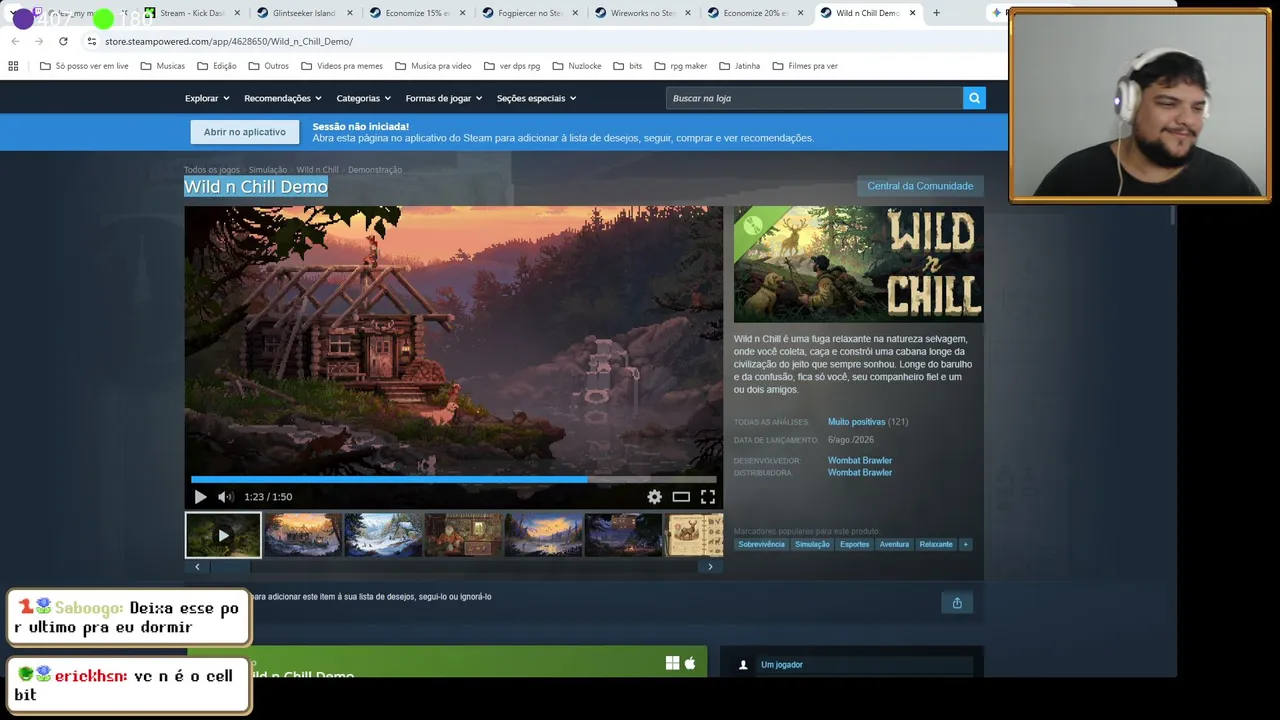Click the Sobrevivência tag
The width and height of the screenshot is (1280, 720).
(762, 544)
